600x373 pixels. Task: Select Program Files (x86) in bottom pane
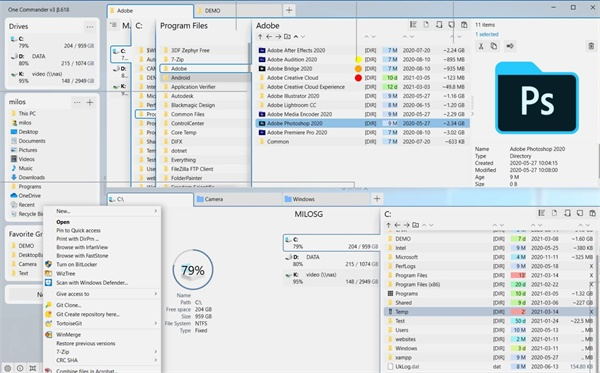[491, 285]
